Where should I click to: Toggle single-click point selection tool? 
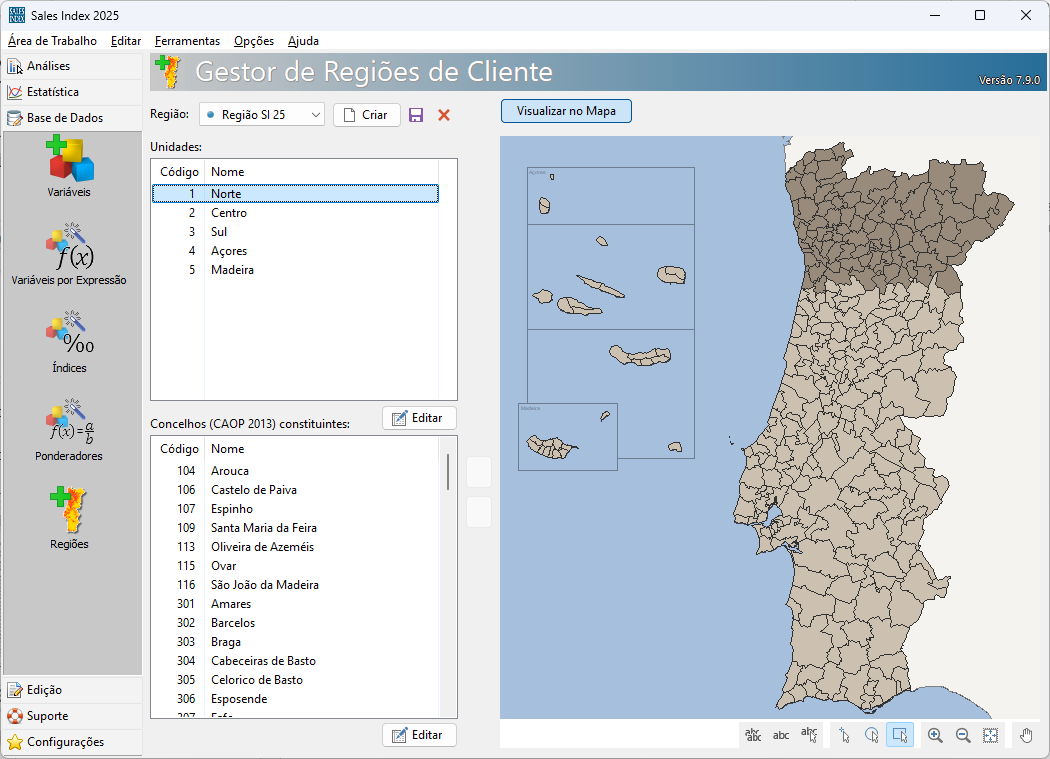844,735
